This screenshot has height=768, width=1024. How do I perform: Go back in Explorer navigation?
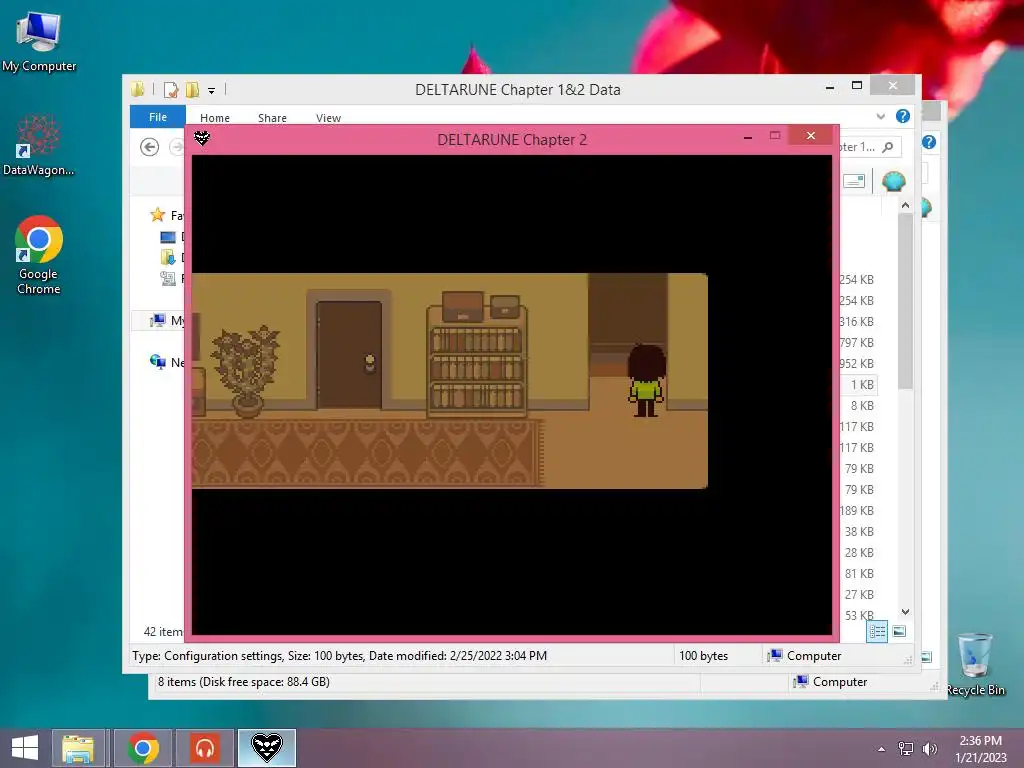(150, 147)
